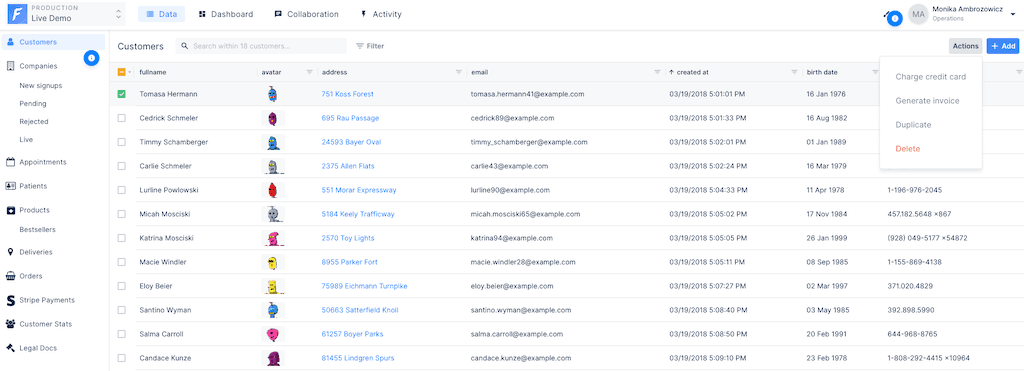The width and height of the screenshot is (1024, 371).
Task: Click Tomasa Hermann's avatar image
Action: [x=273, y=94]
